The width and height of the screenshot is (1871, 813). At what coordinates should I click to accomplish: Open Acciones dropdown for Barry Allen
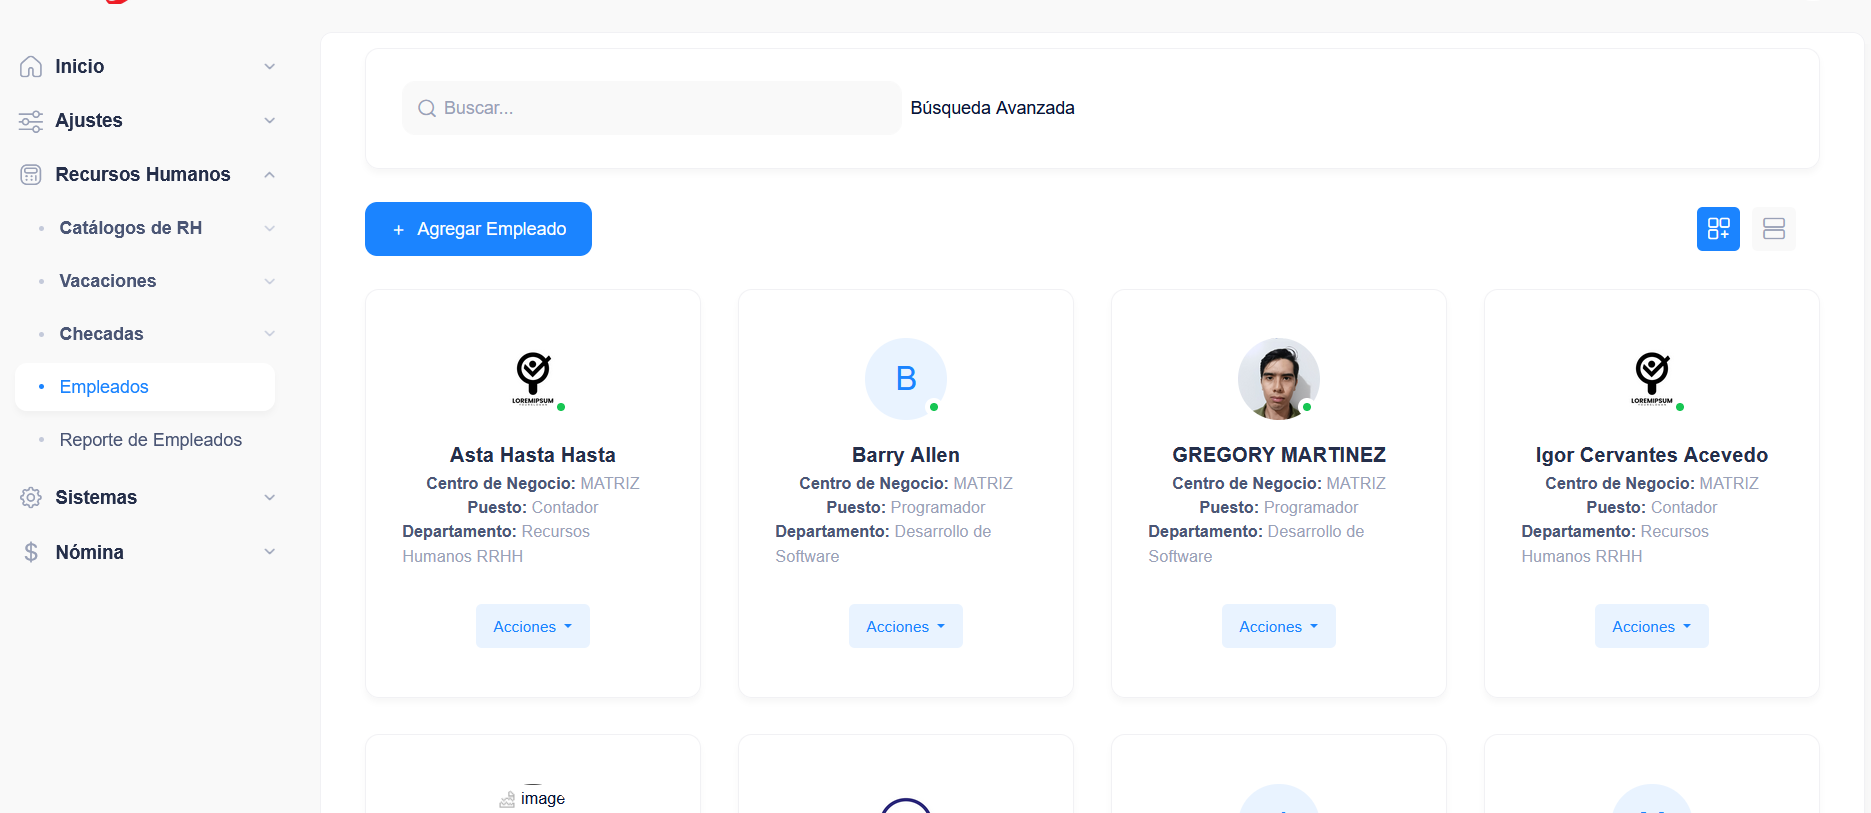click(906, 626)
